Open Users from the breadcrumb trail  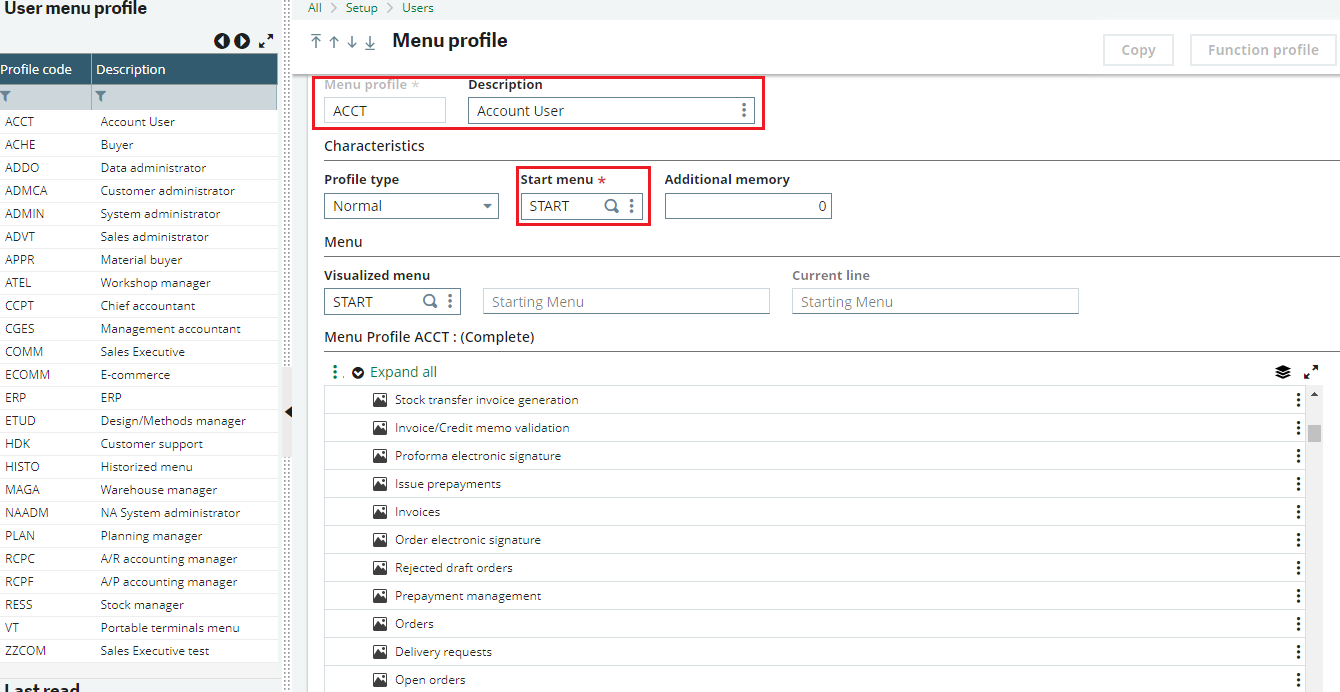tap(417, 8)
